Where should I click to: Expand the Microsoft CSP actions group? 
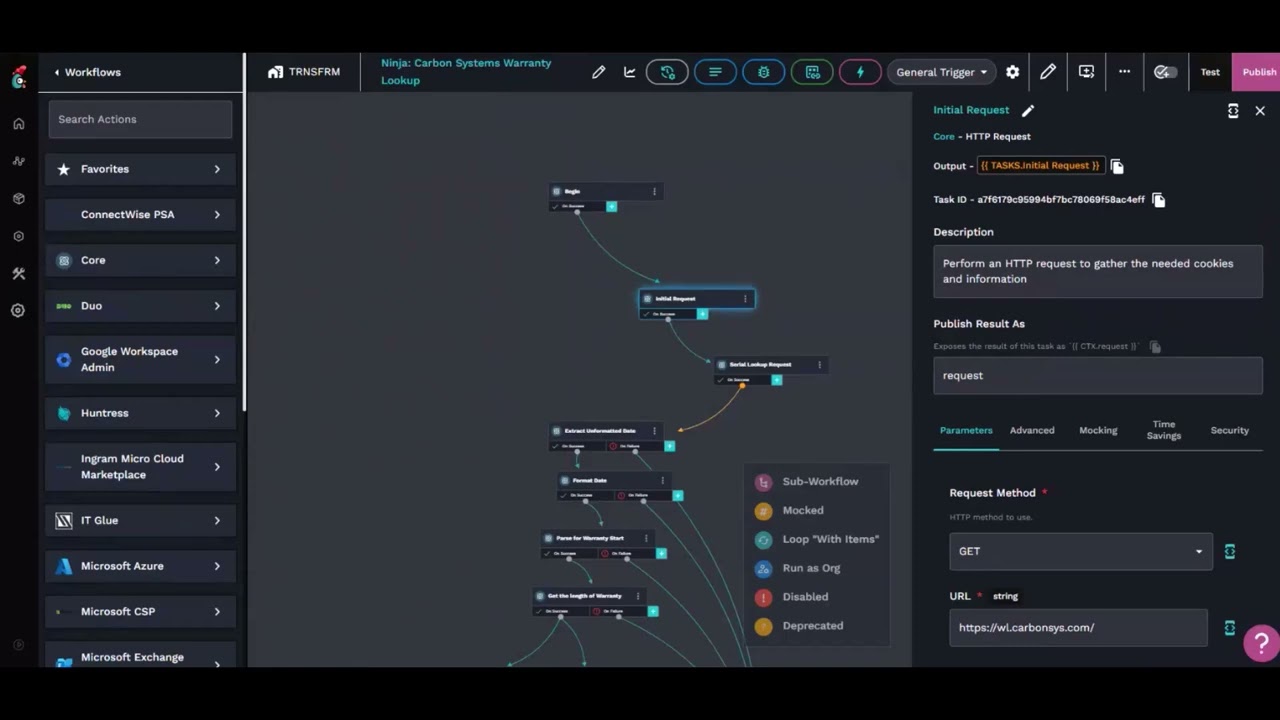(140, 612)
